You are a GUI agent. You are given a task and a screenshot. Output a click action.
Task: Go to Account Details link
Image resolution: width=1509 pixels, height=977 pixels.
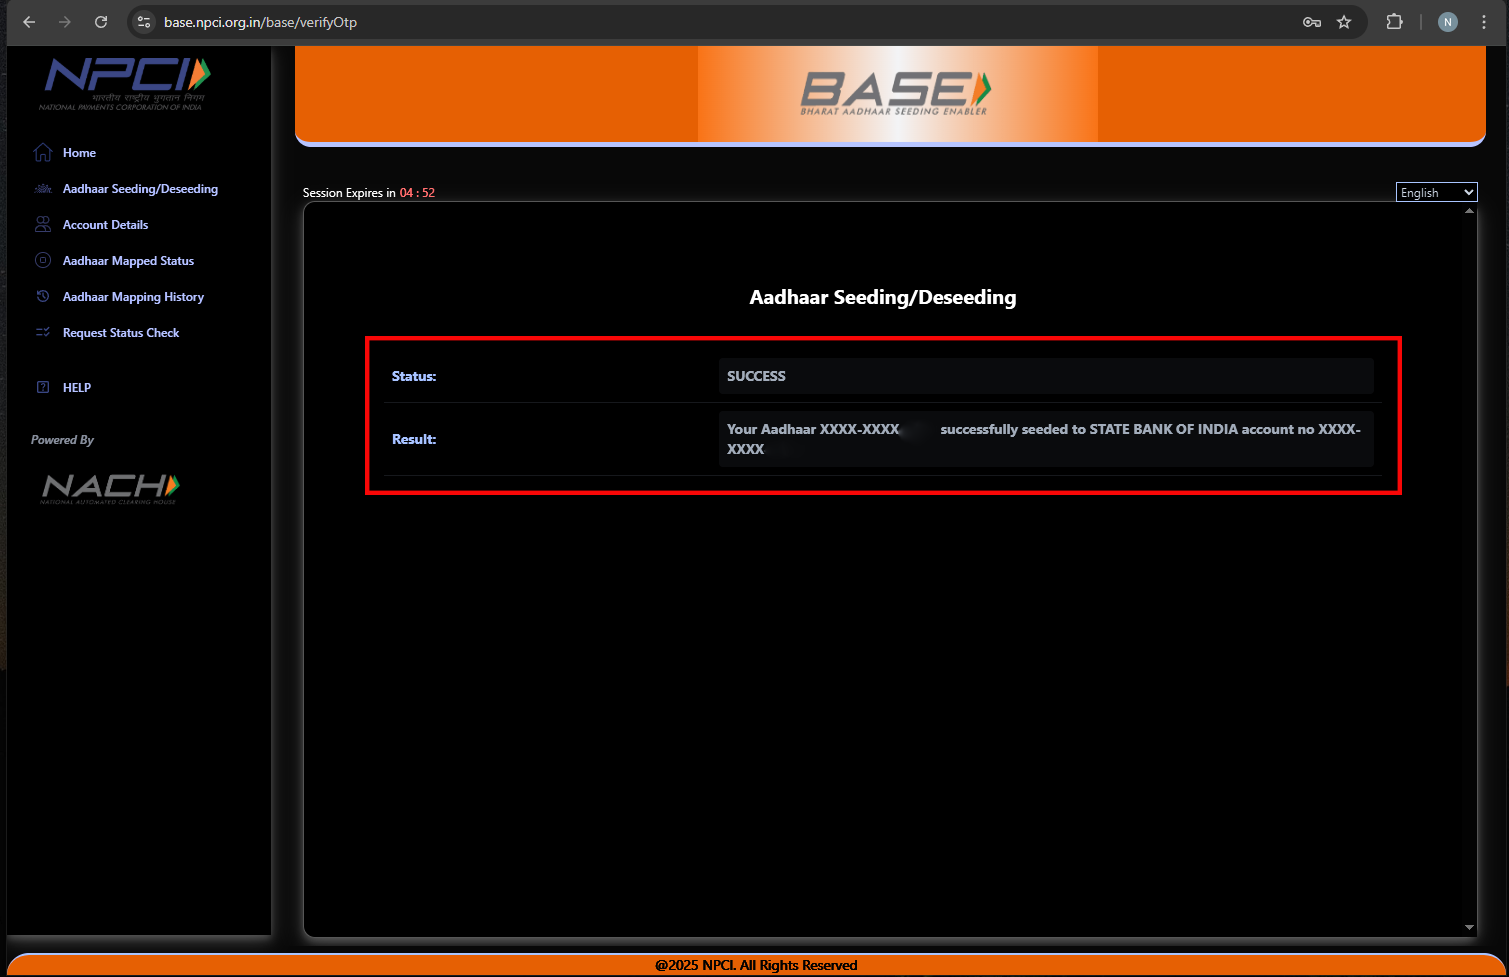pyautogui.click(x=105, y=225)
